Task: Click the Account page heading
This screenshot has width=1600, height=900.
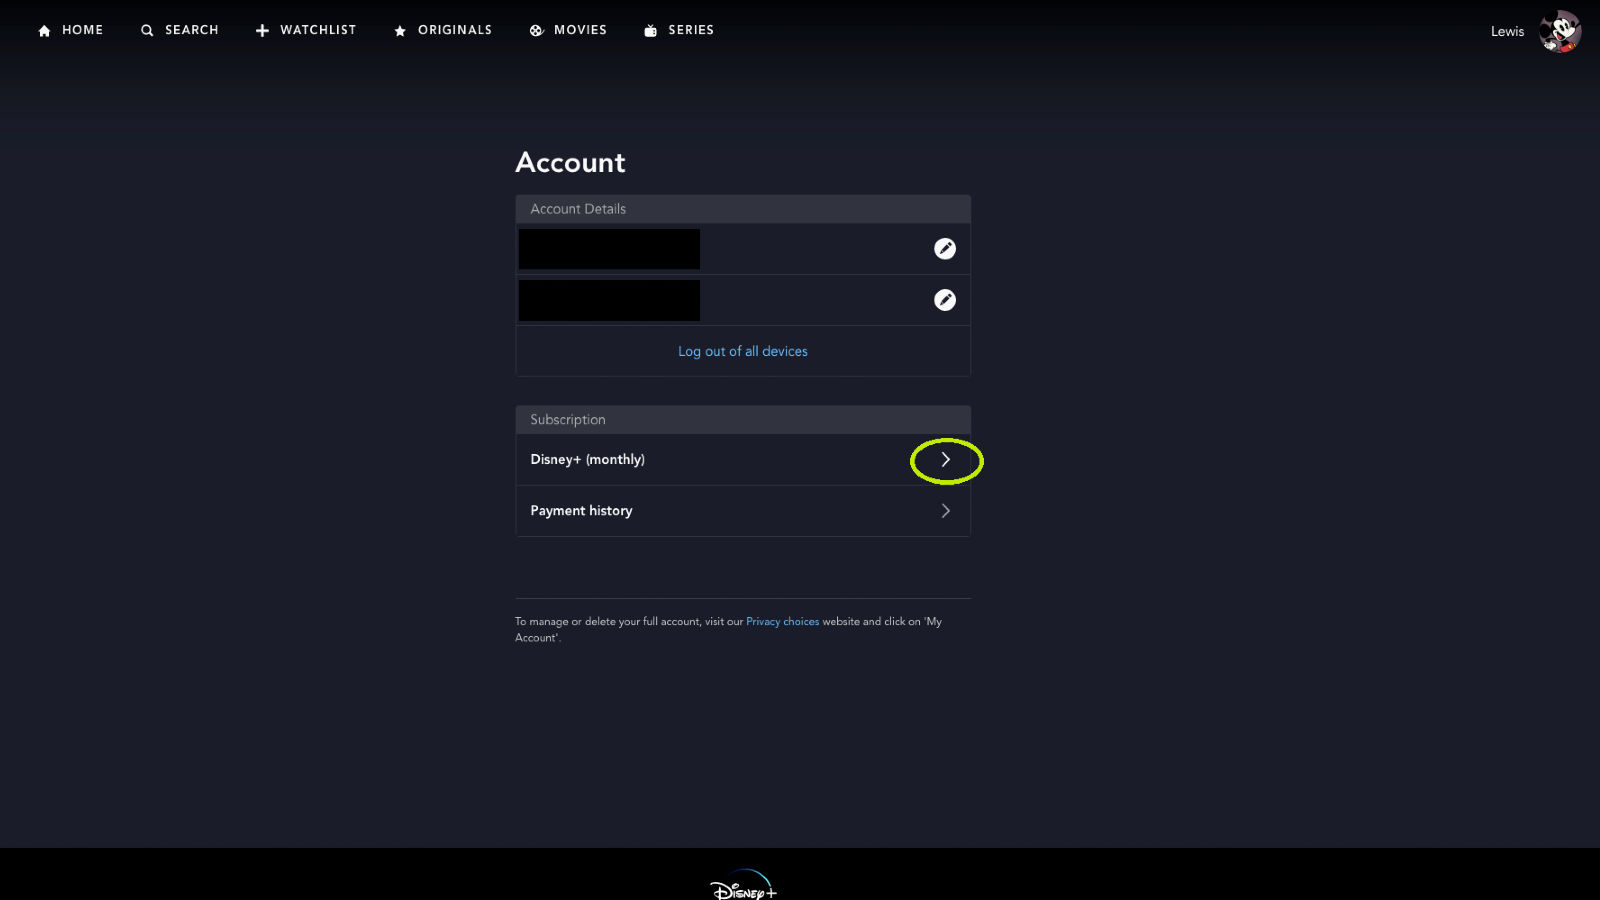Action: pos(570,162)
